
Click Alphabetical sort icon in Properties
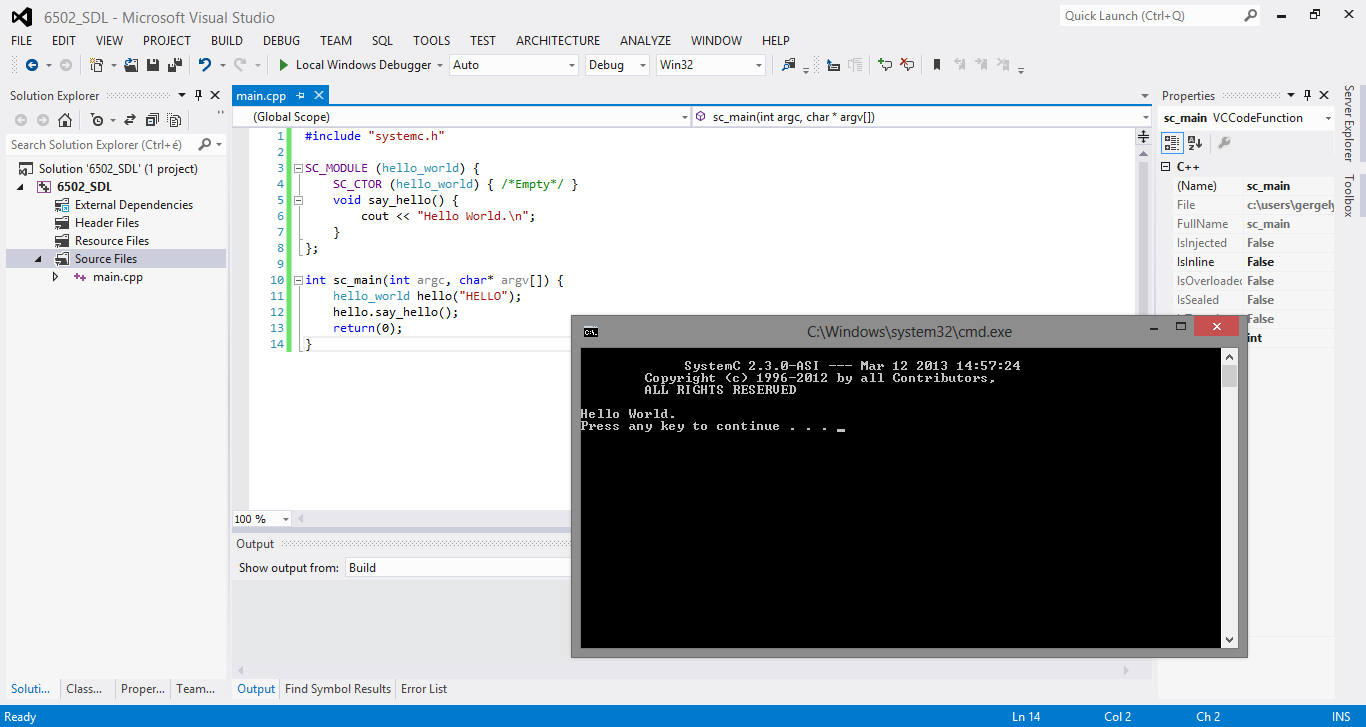pyautogui.click(x=1195, y=143)
